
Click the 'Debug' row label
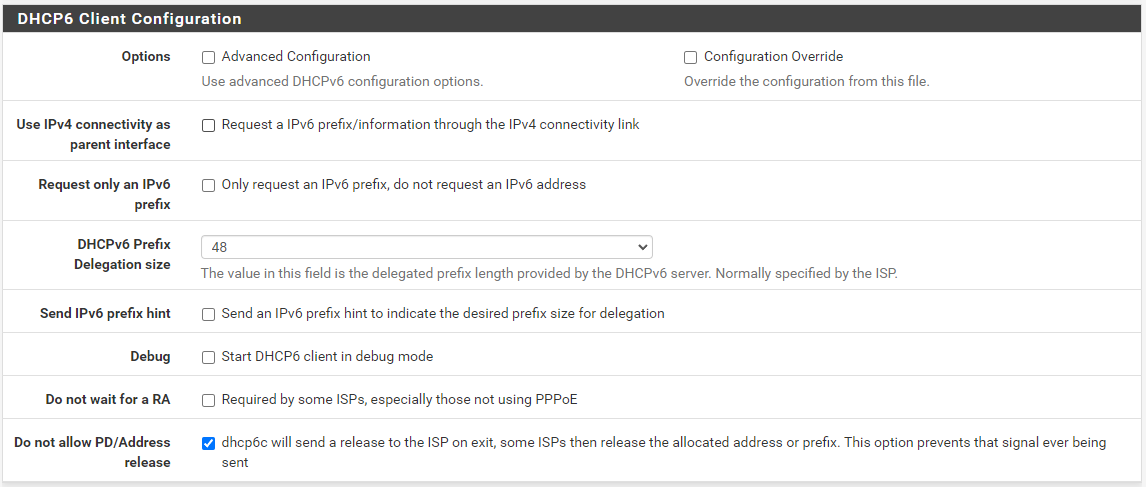pyautogui.click(x=150, y=357)
